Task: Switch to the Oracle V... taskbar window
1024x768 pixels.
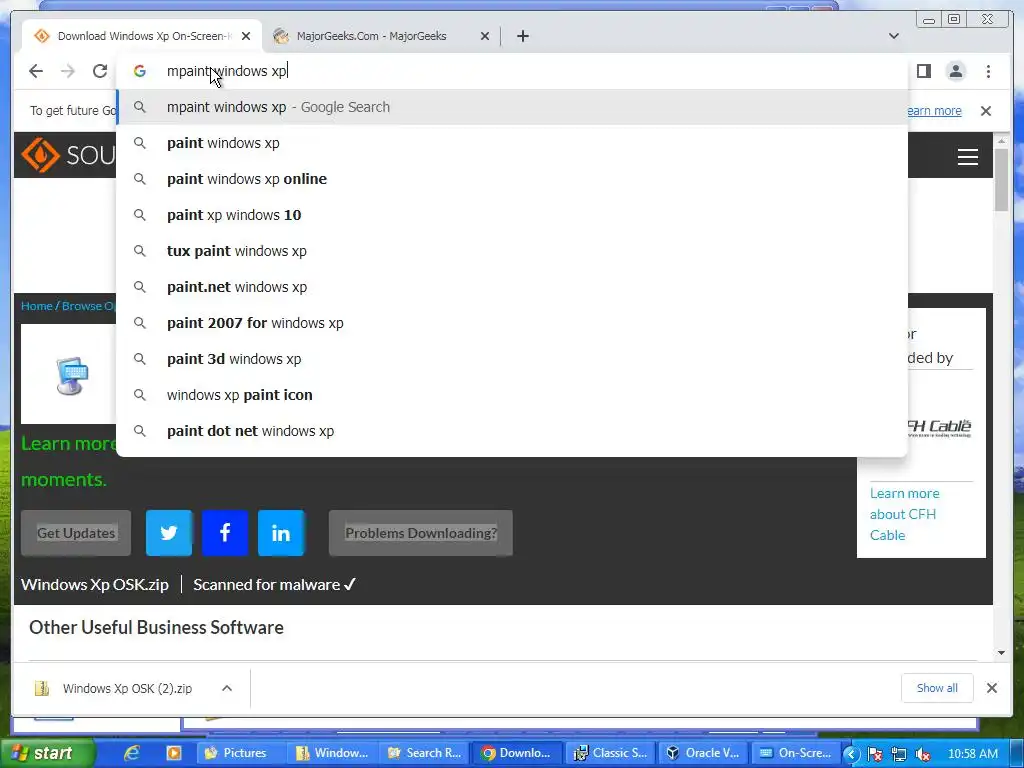Action: coord(703,753)
